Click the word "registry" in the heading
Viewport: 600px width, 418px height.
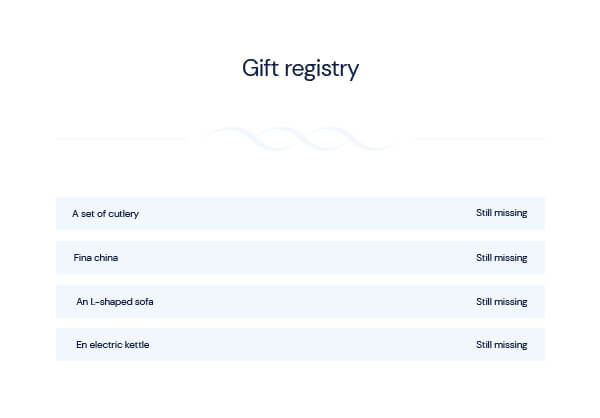[x=320, y=70]
